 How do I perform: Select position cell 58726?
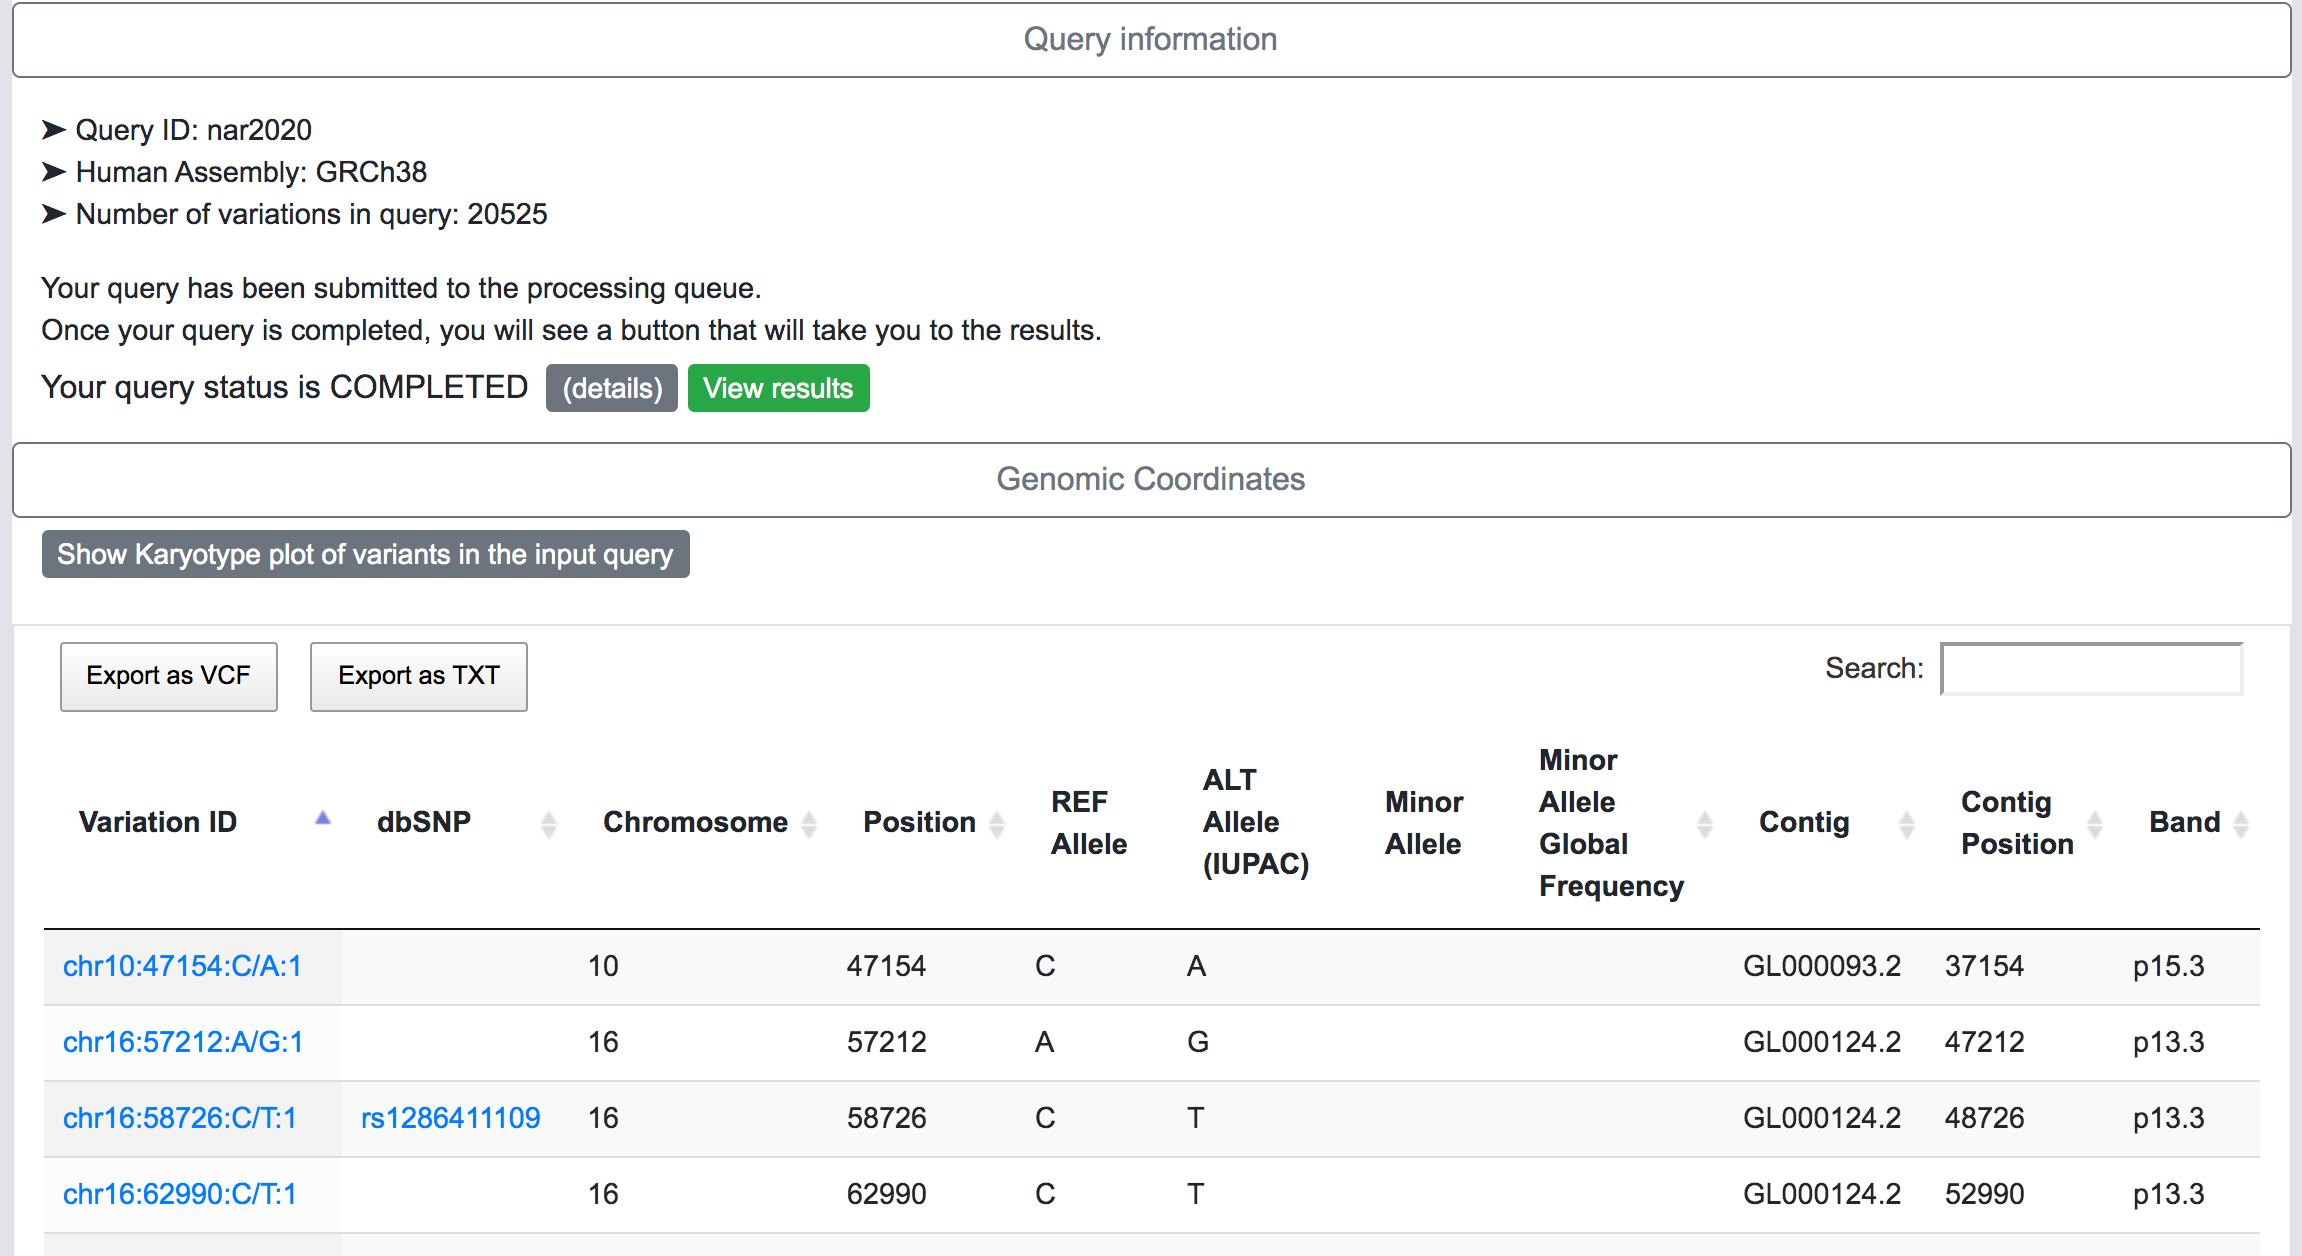pyautogui.click(x=886, y=1118)
